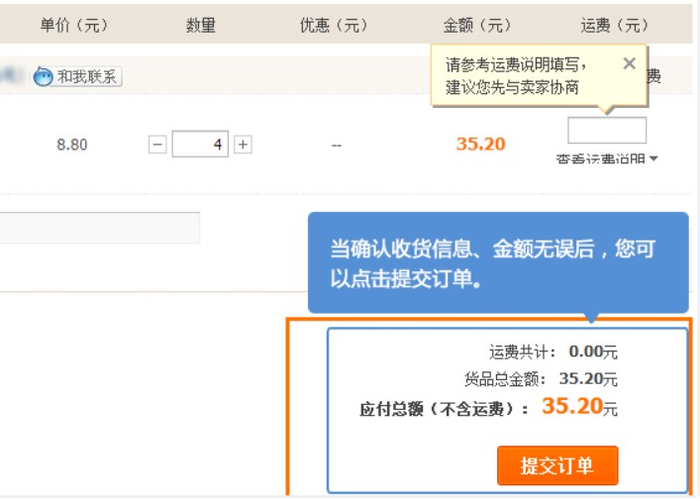The image size is (700, 503).
Task: Click the large orange 应付总额 35.20 total
Action: pos(573,406)
